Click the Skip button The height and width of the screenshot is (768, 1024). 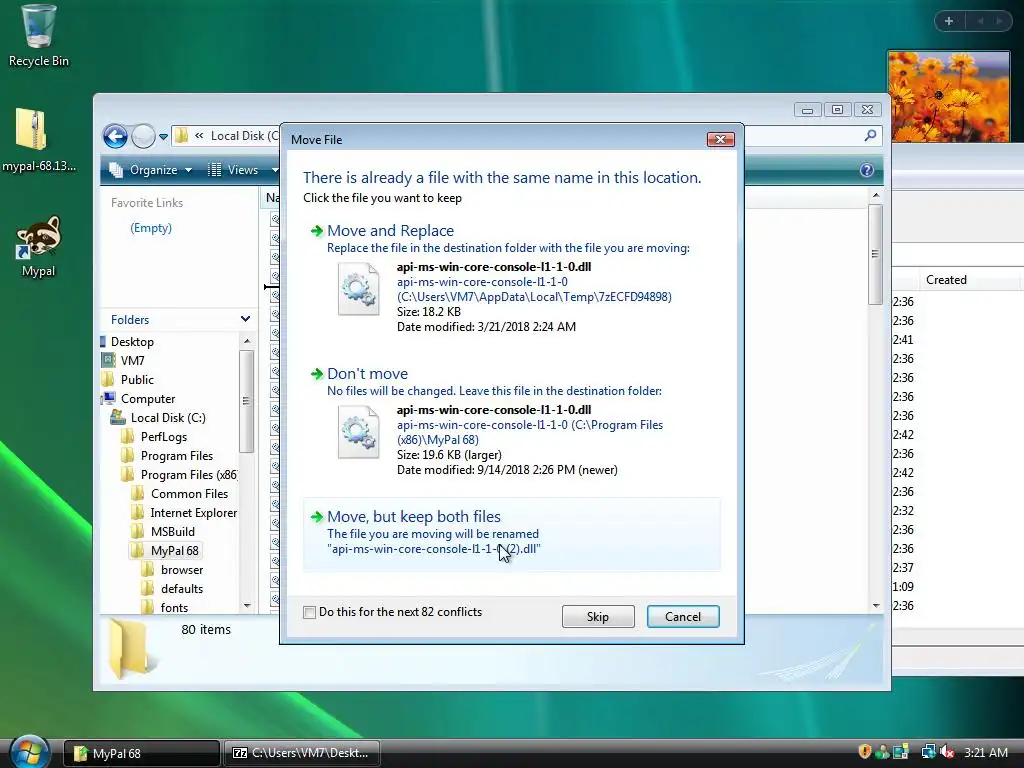tap(598, 616)
